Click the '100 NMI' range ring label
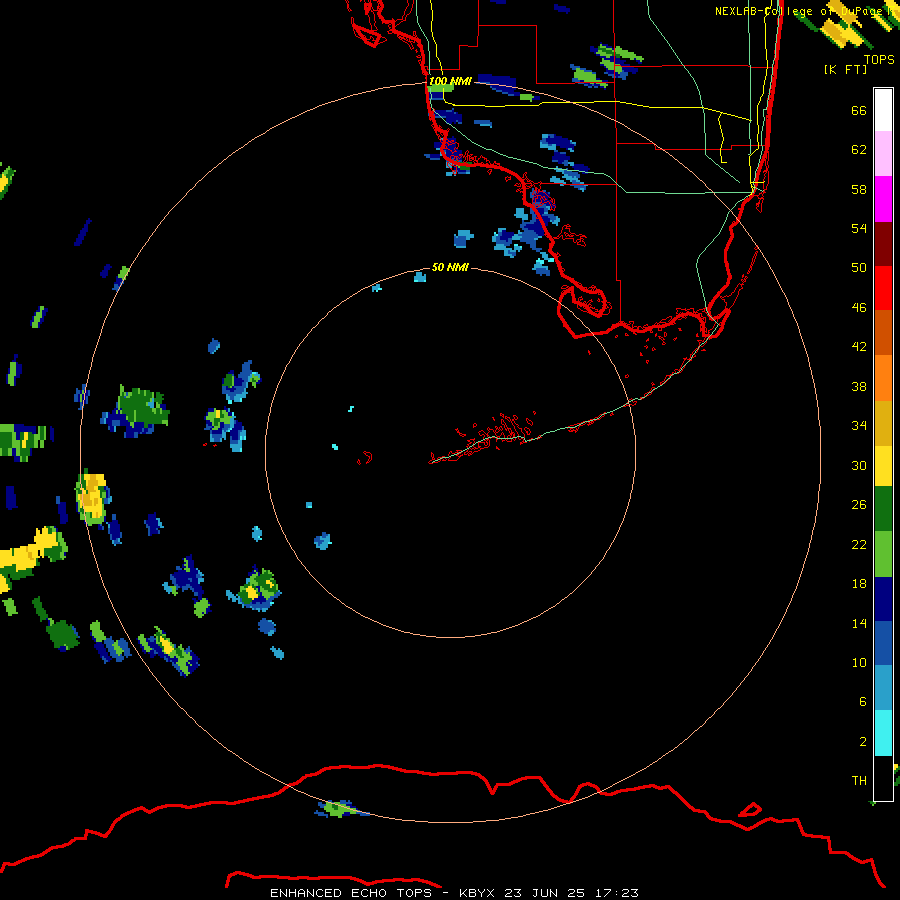The height and width of the screenshot is (900, 900). pyautogui.click(x=450, y=82)
